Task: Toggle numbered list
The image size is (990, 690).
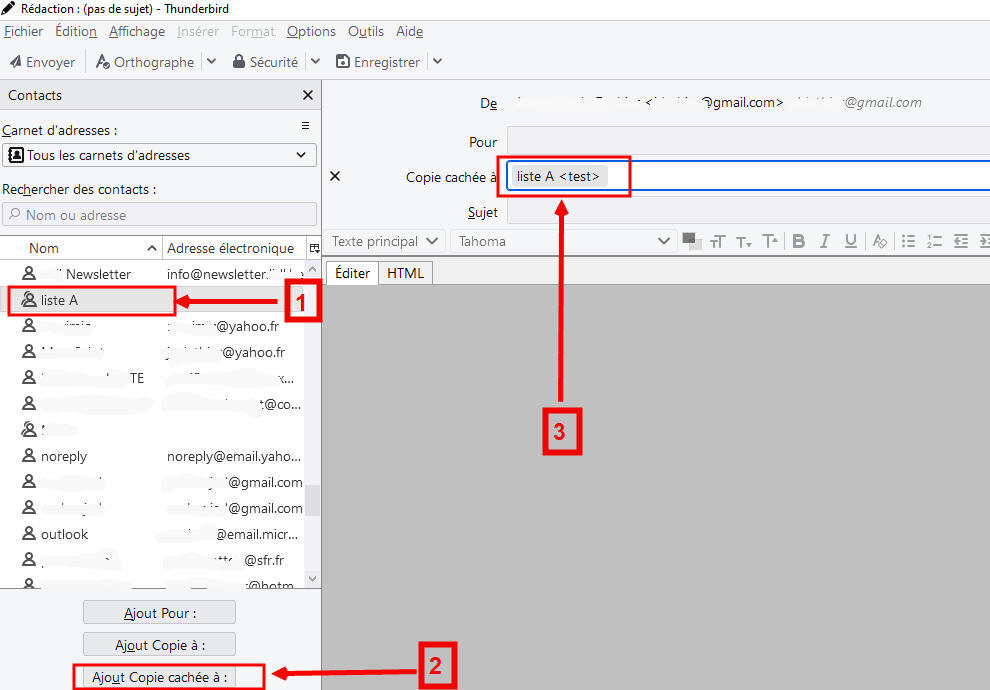Action: click(934, 241)
